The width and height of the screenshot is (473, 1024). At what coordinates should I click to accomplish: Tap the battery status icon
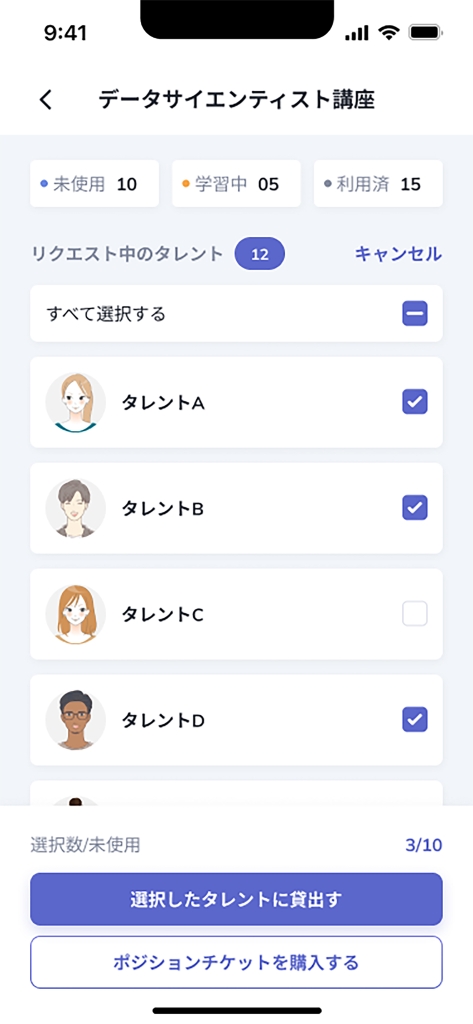427,33
